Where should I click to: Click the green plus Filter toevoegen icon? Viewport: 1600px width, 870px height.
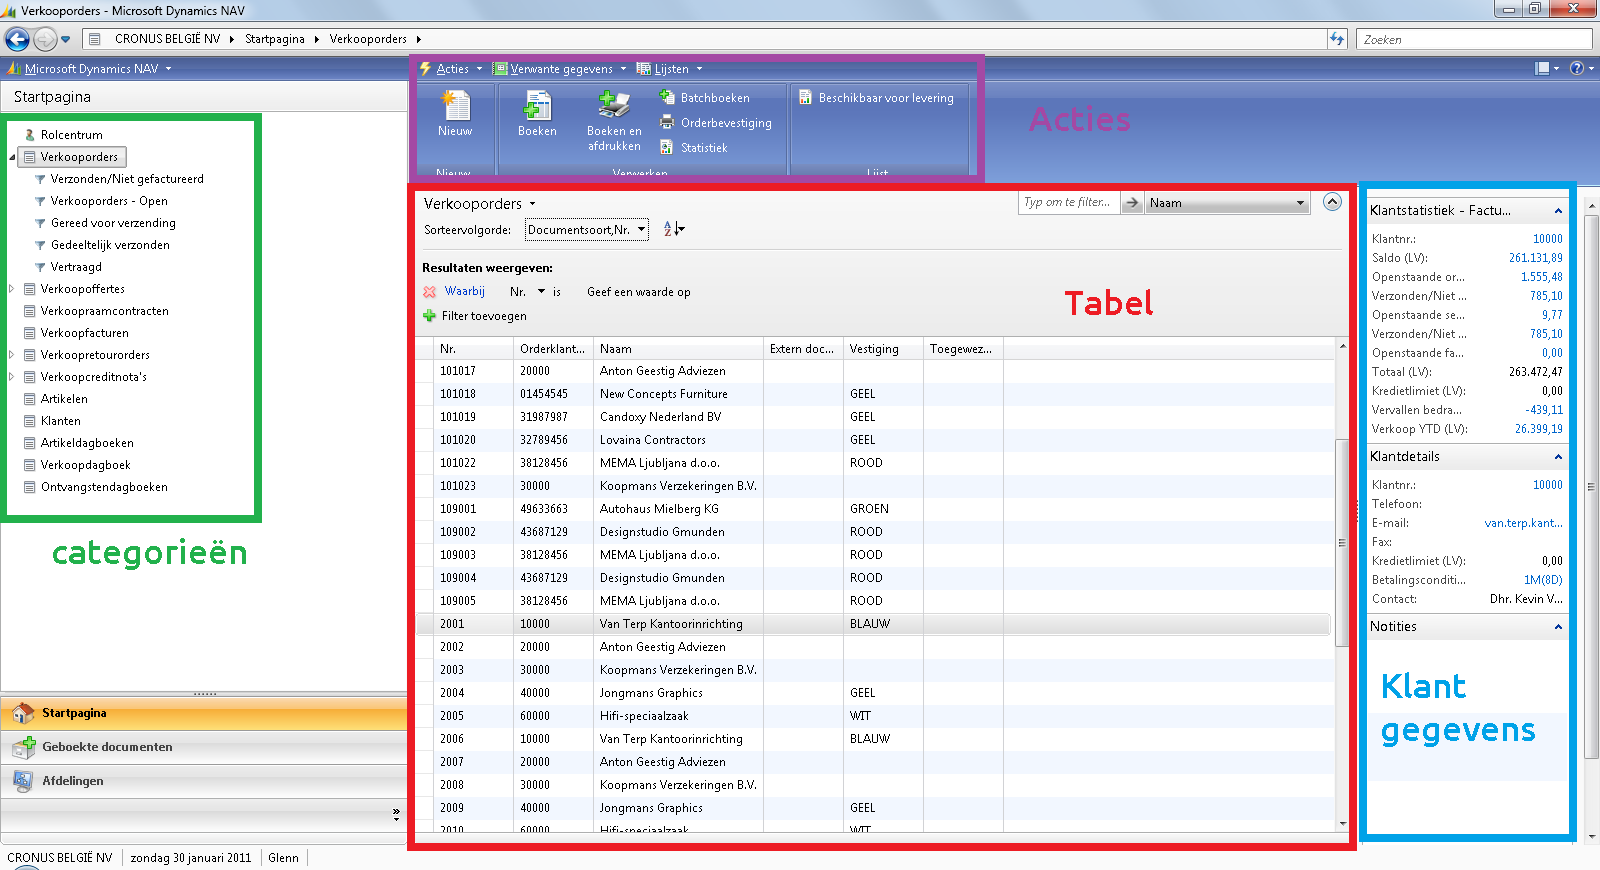pos(430,316)
